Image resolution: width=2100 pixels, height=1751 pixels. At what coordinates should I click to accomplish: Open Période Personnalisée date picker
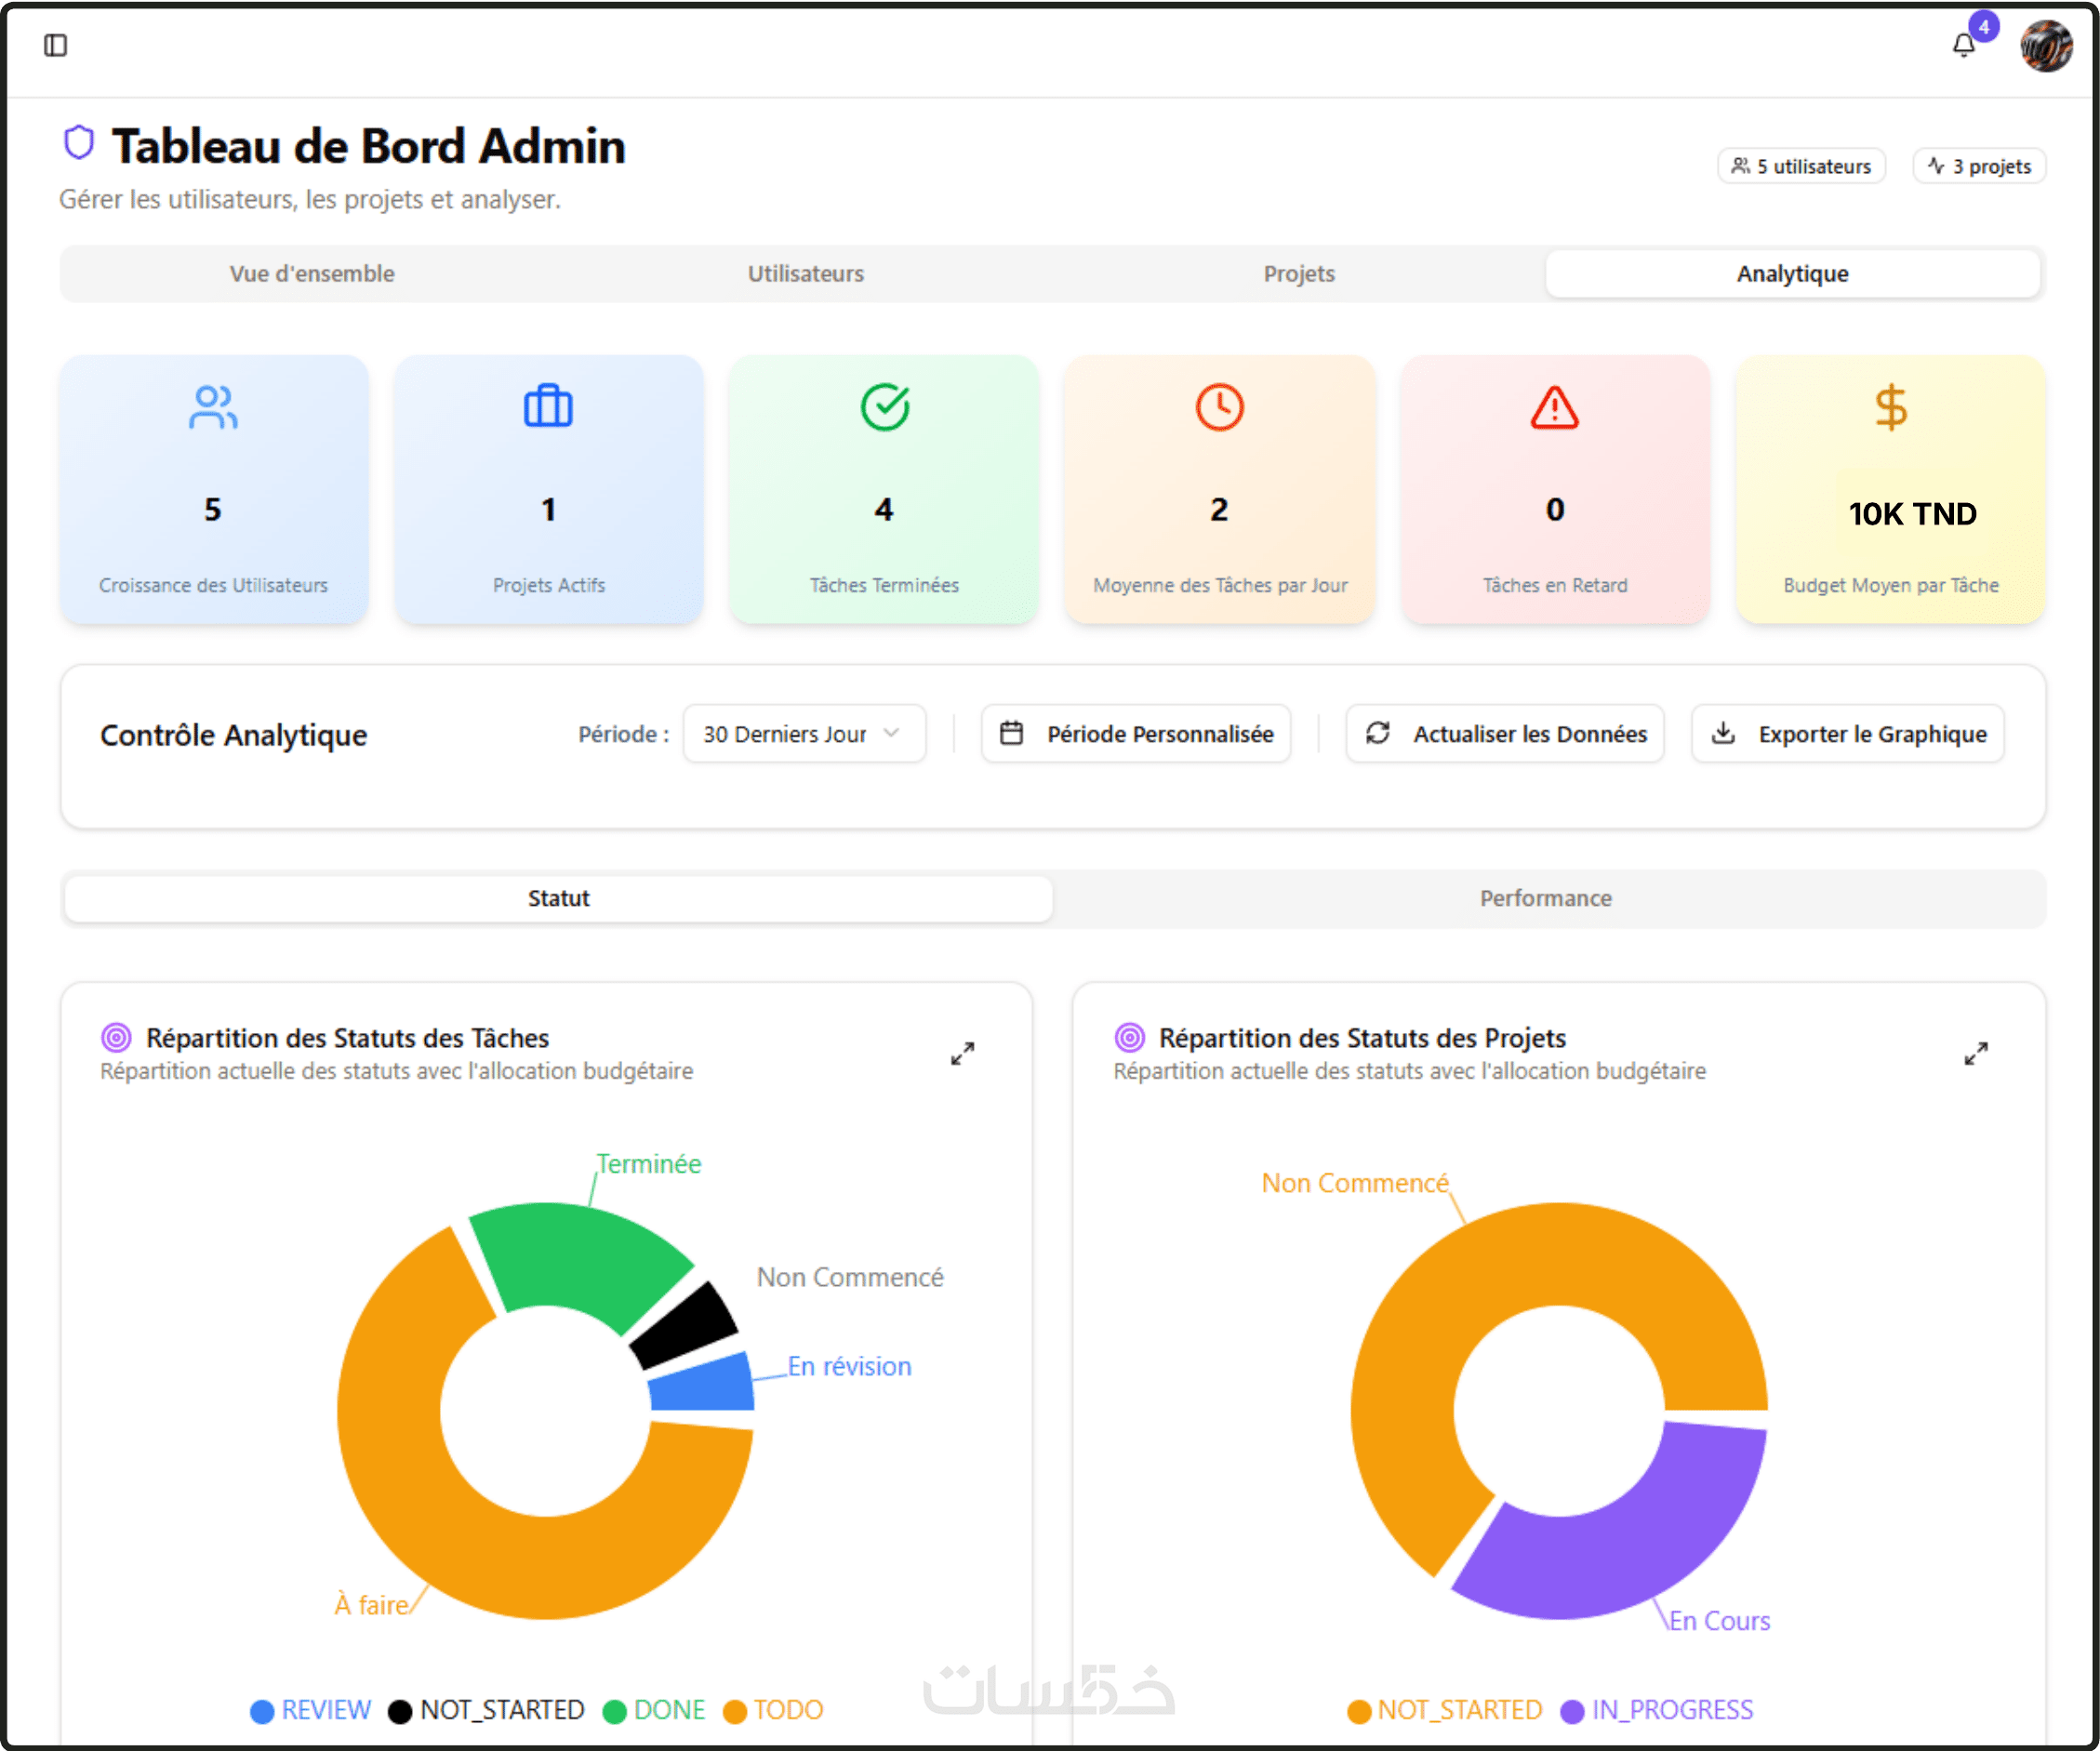coord(1135,734)
